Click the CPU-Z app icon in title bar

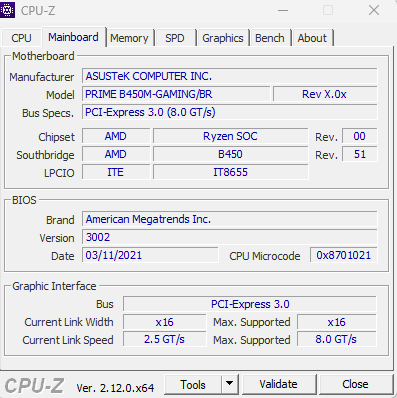point(7,10)
